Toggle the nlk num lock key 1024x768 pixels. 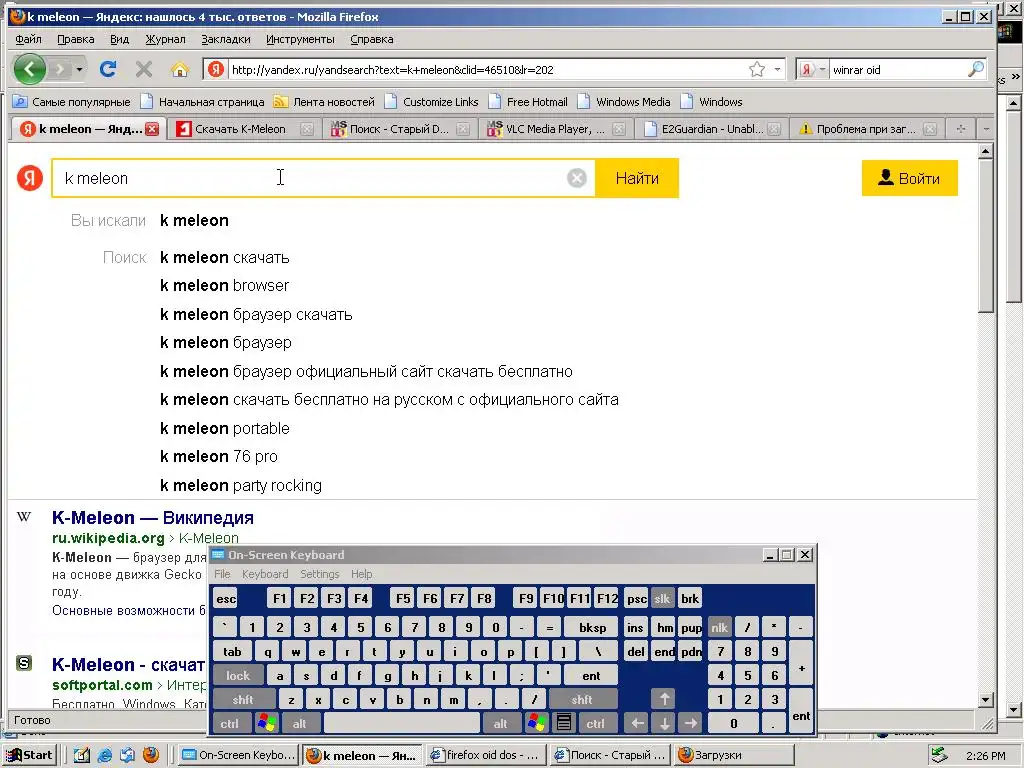click(719, 628)
